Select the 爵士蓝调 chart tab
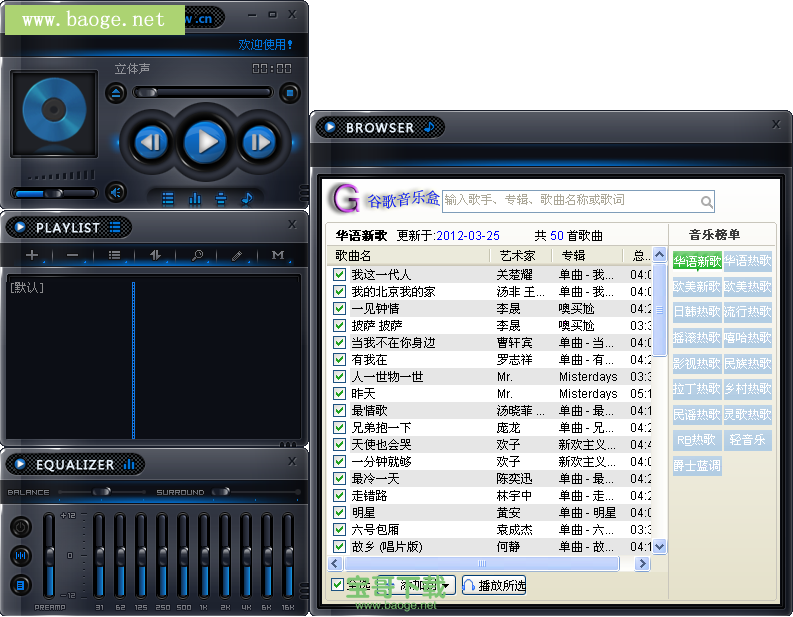Viewport: 793px width, 617px height. pos(697,466)
